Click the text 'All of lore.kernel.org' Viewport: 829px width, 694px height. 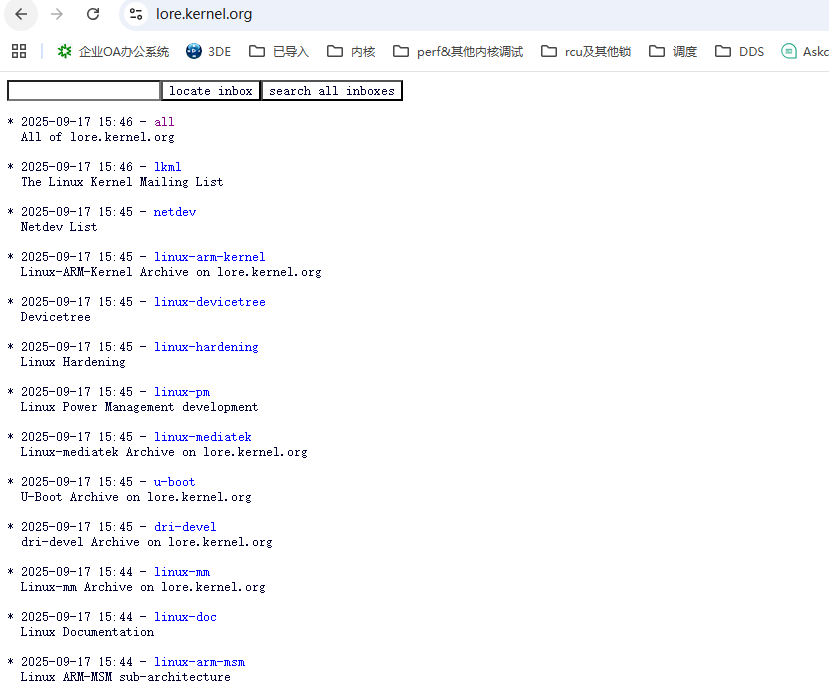pyautogui.click(x=97, y=137)
